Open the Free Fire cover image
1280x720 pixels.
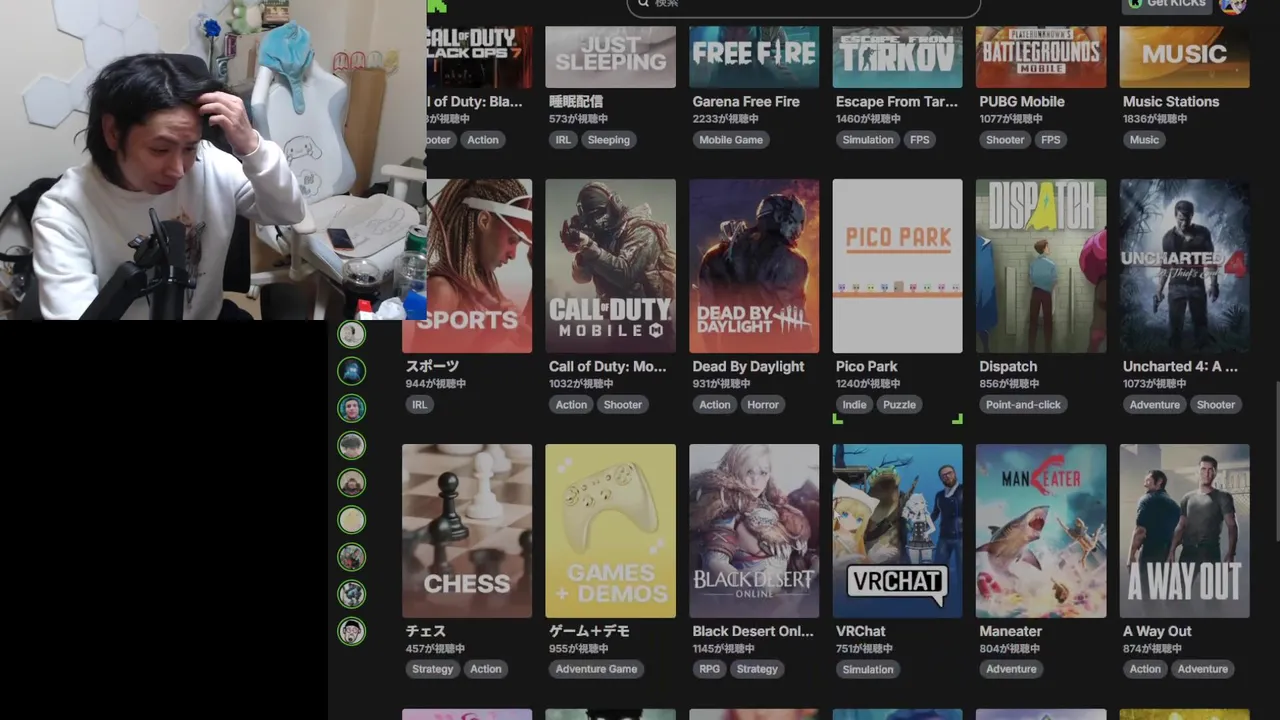pyautogui.click(x=754, y=57)
